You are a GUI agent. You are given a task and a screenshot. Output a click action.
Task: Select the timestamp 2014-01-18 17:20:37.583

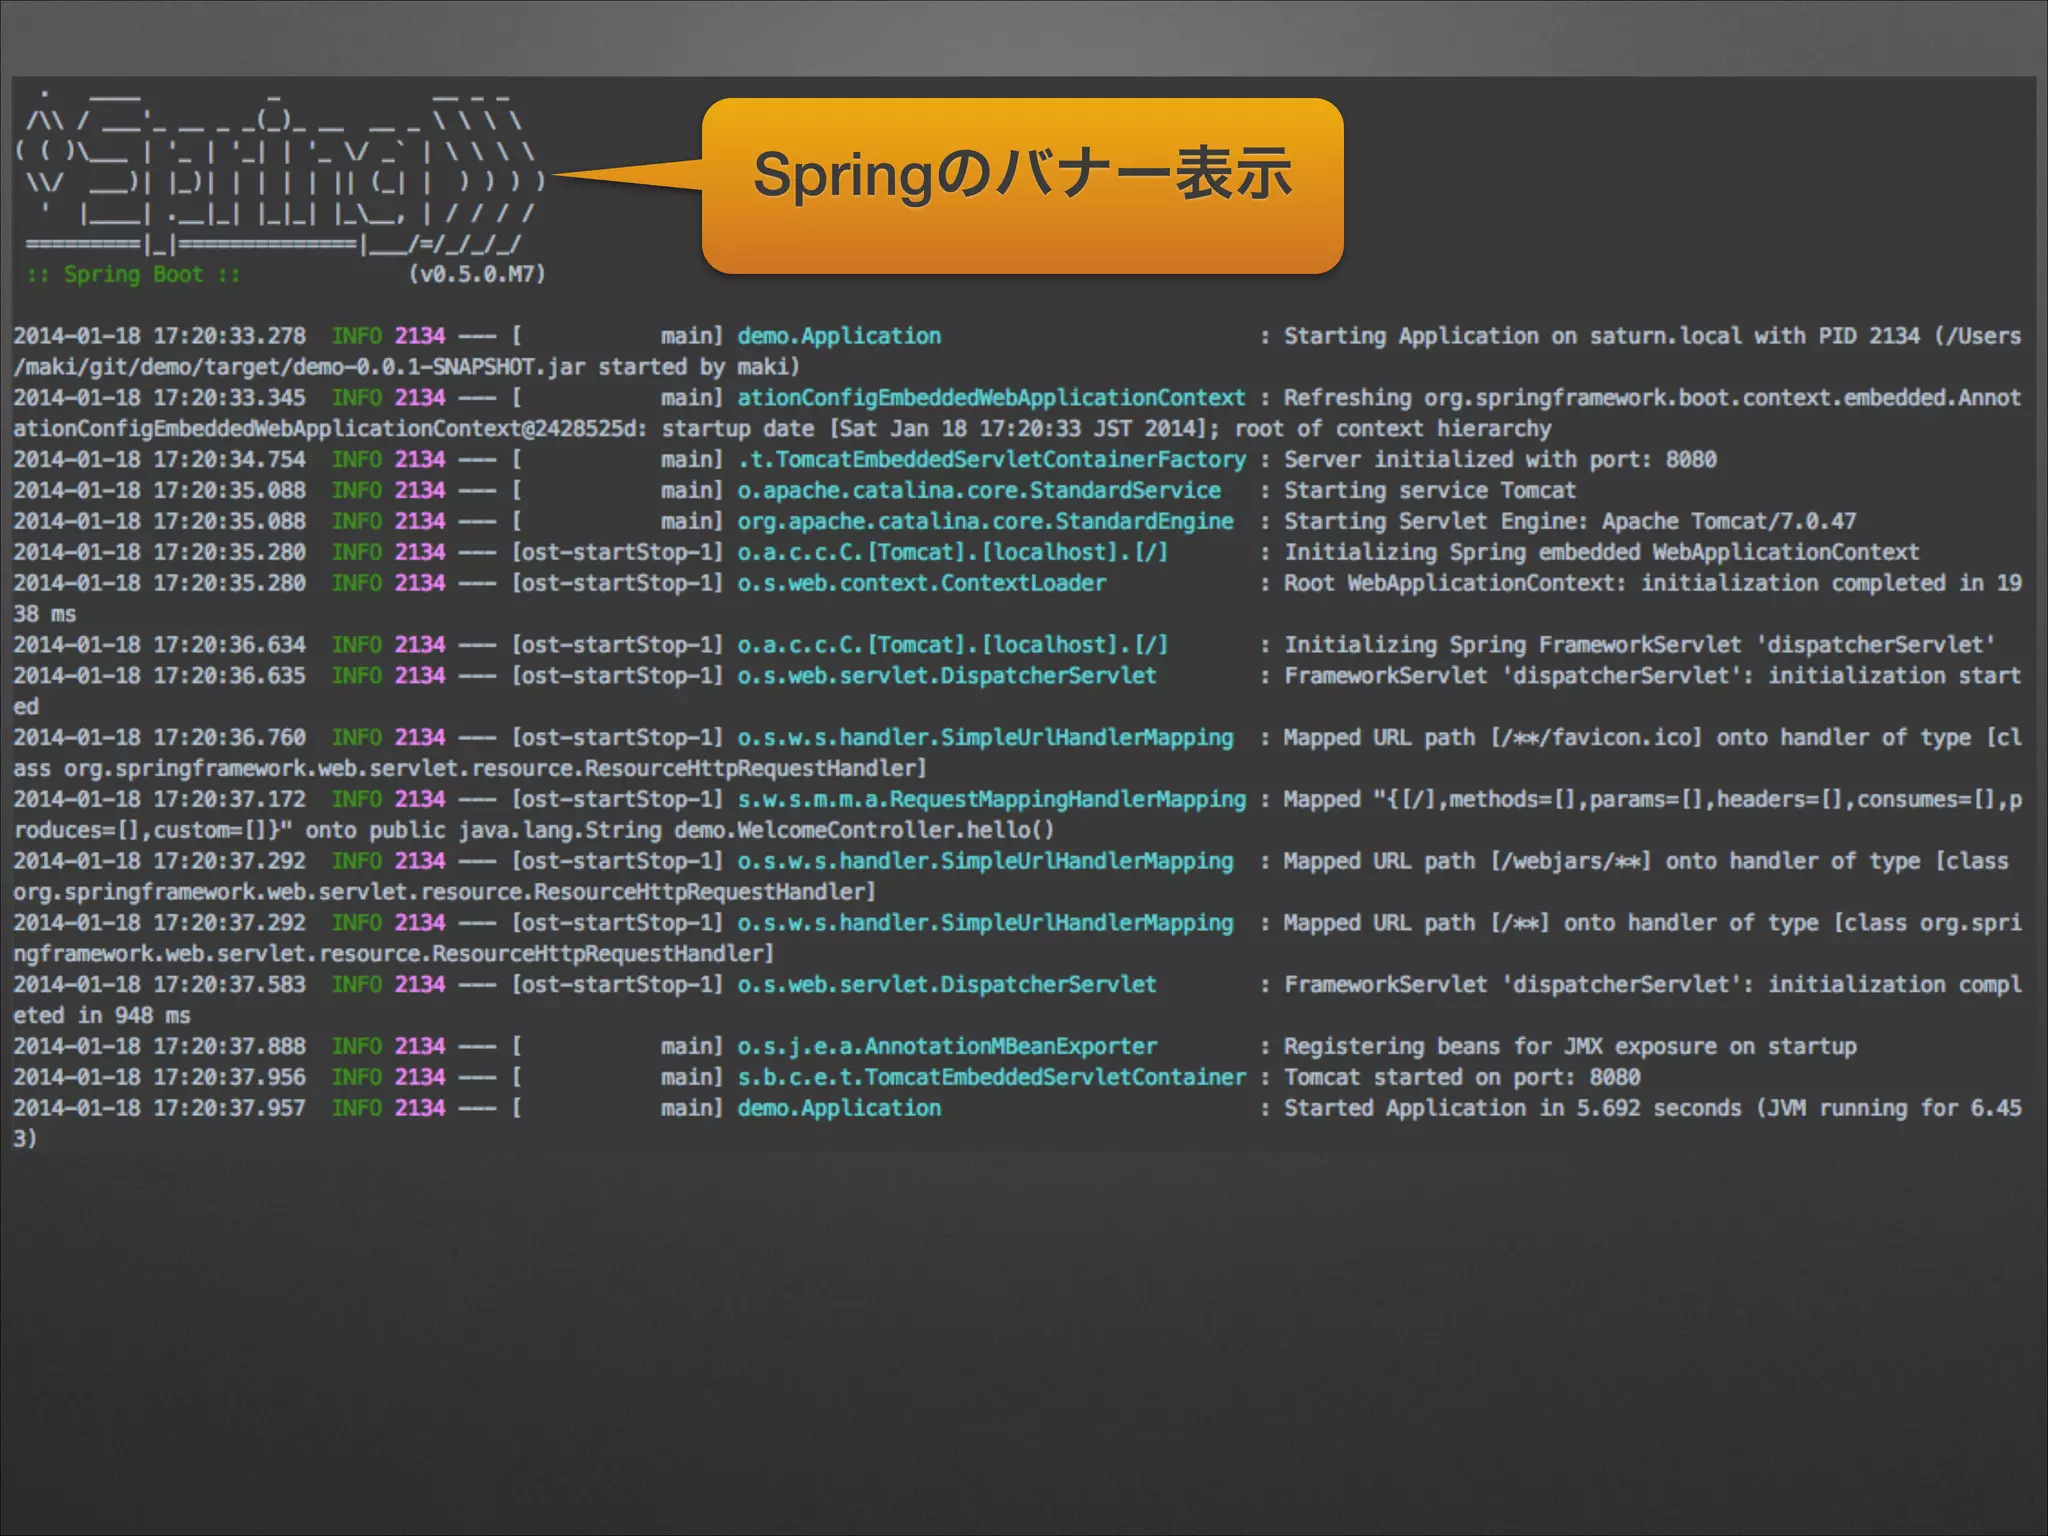159,985
